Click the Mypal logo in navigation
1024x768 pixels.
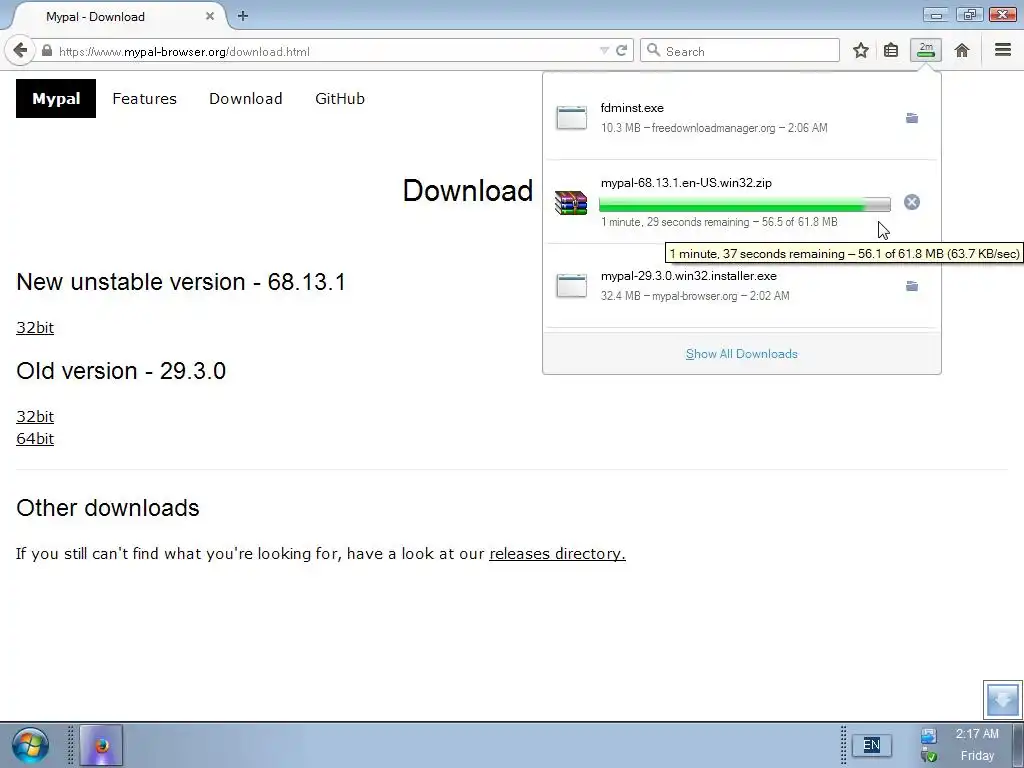[56, 99]
